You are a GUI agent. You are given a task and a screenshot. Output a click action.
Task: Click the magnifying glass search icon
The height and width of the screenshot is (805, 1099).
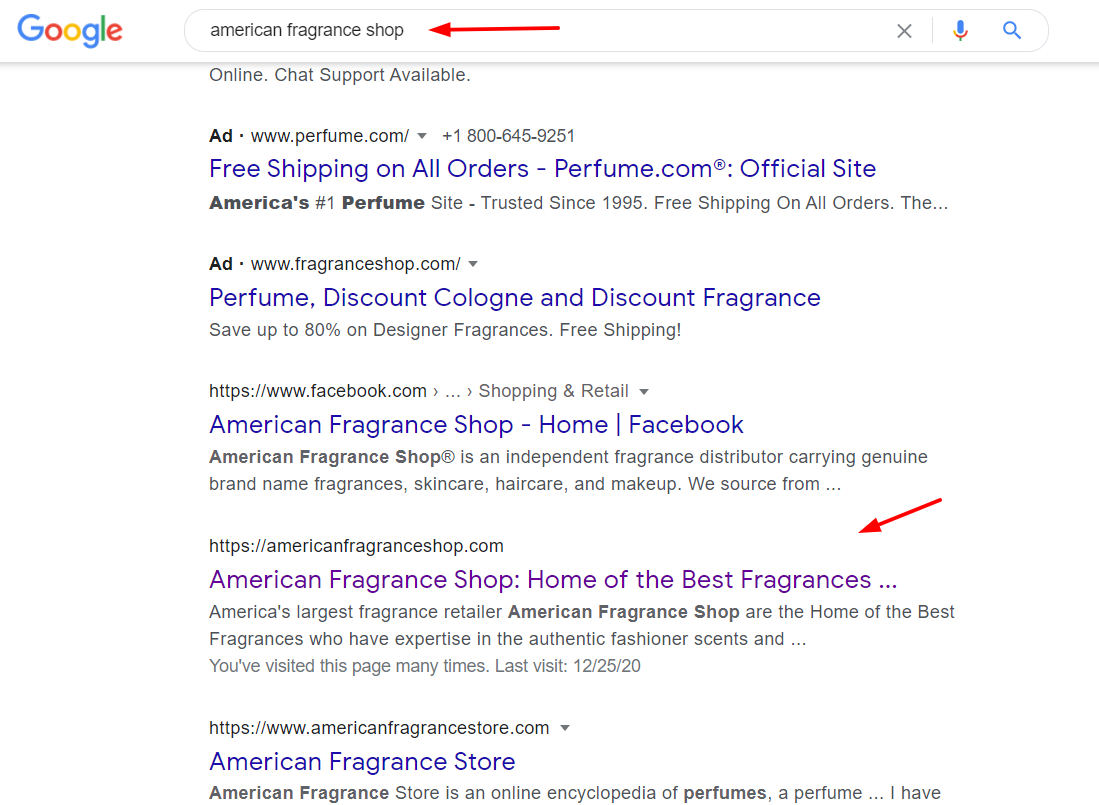click(x=1011, y=31)
